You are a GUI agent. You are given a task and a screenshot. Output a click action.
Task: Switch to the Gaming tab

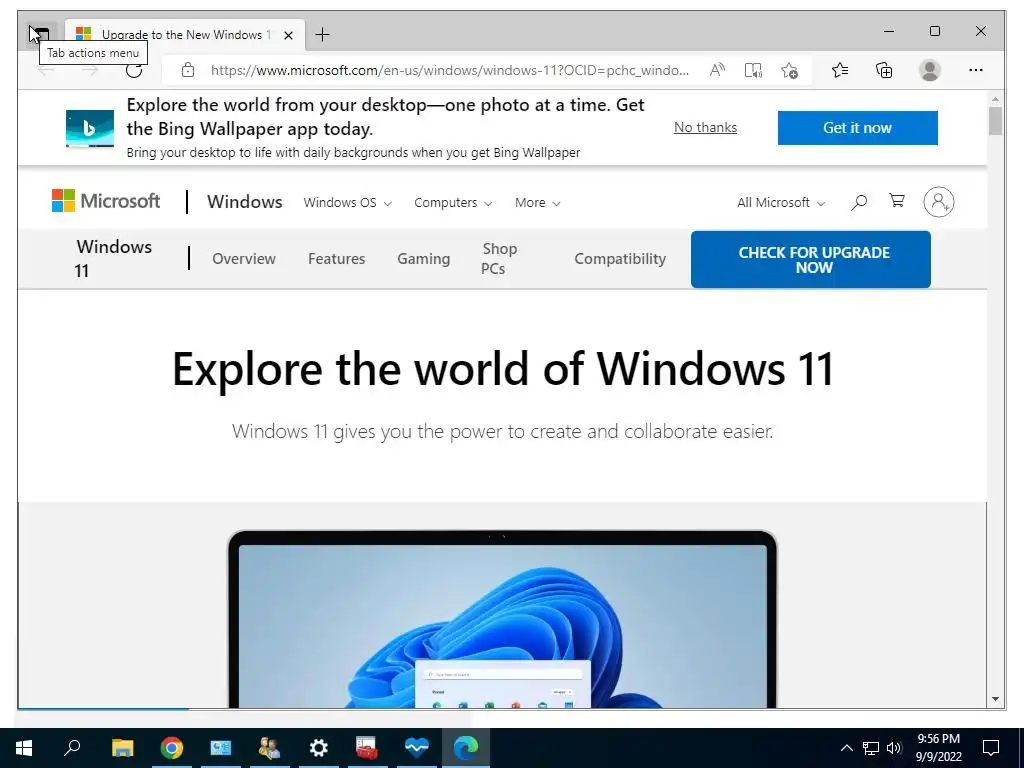[x=423, y=259]
